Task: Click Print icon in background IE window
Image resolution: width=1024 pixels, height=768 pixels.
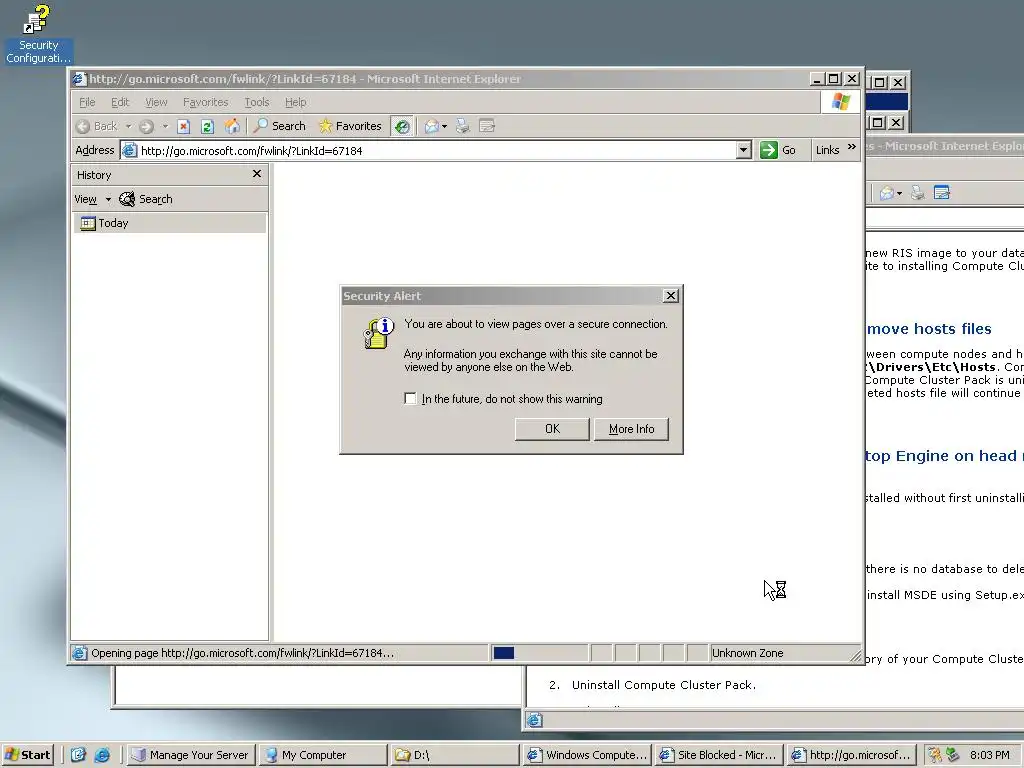Action: [x=918, y=193]
